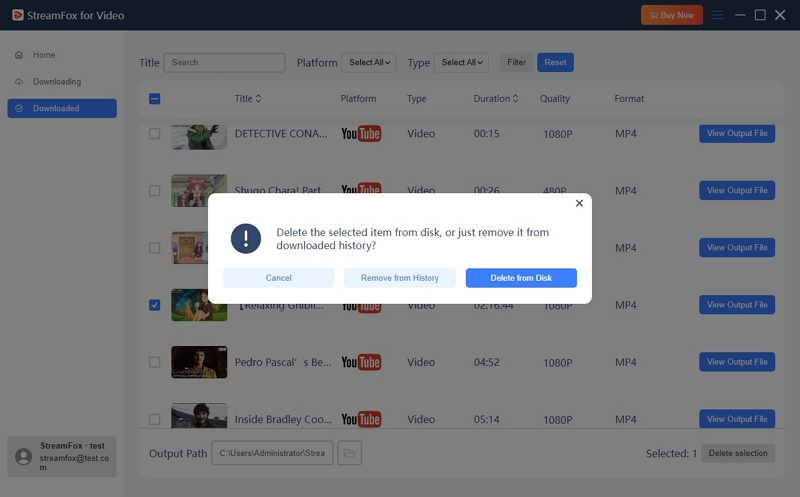Sort by Duration column arrows

click(515, 98)
